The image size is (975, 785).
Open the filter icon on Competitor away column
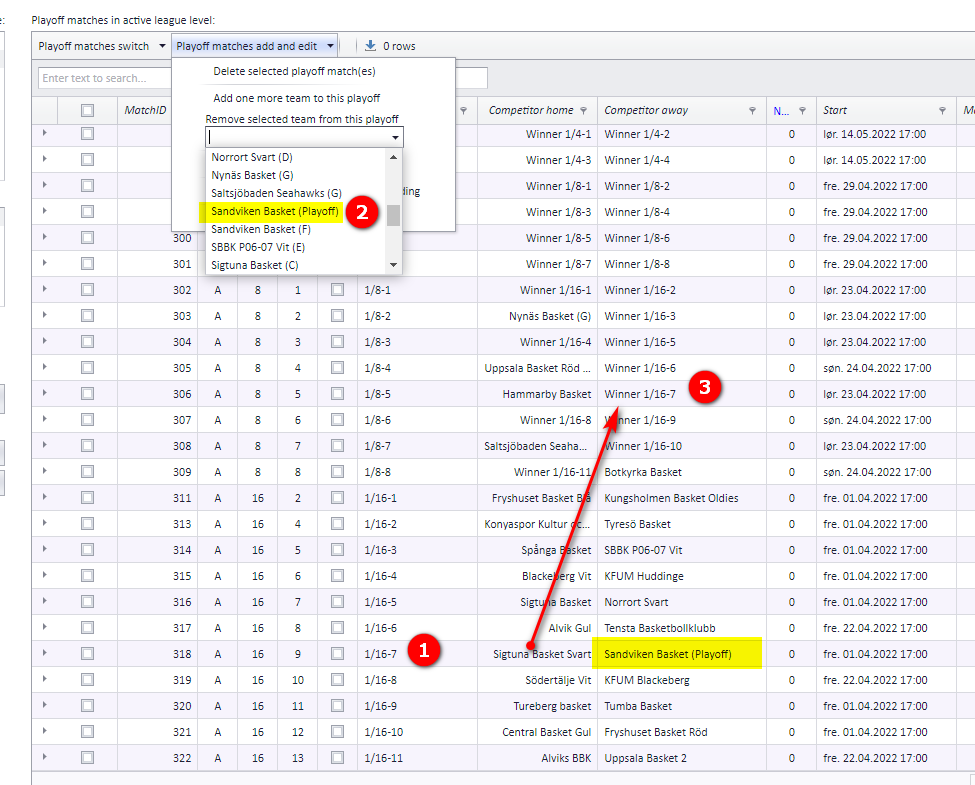click(752, 110)
